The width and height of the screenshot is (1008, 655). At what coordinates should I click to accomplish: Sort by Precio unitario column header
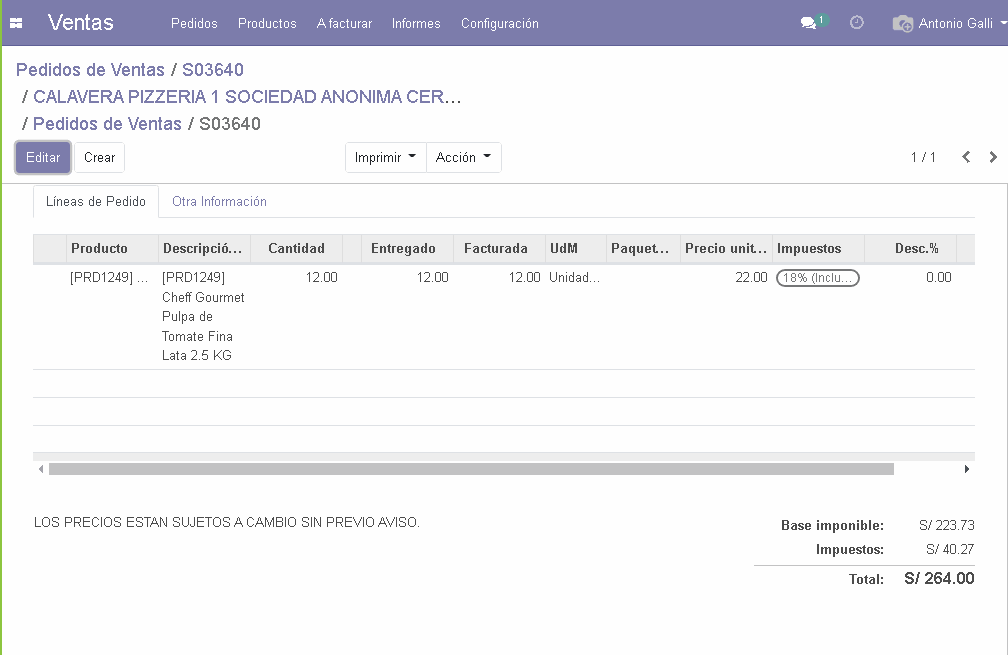coord(726,248)
